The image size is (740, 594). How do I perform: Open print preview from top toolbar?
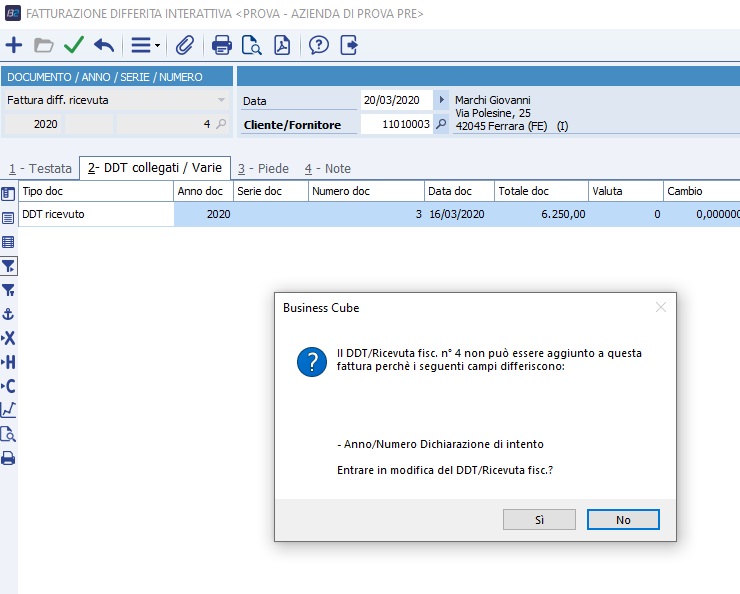point(252,45)
